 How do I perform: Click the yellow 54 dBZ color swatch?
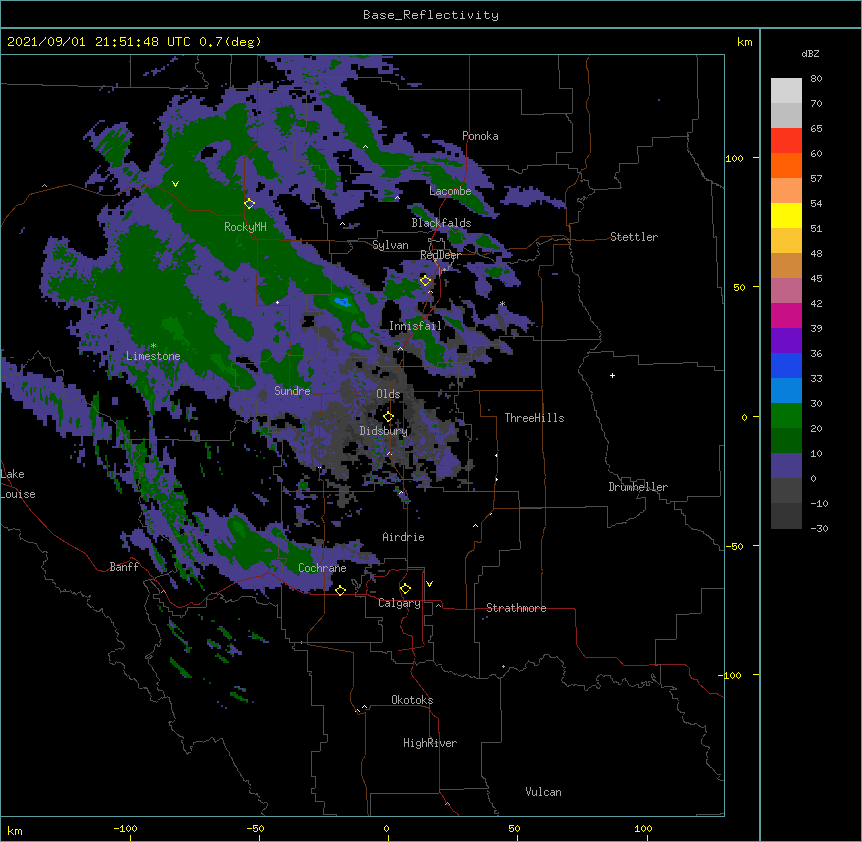[x=786, y=215]
